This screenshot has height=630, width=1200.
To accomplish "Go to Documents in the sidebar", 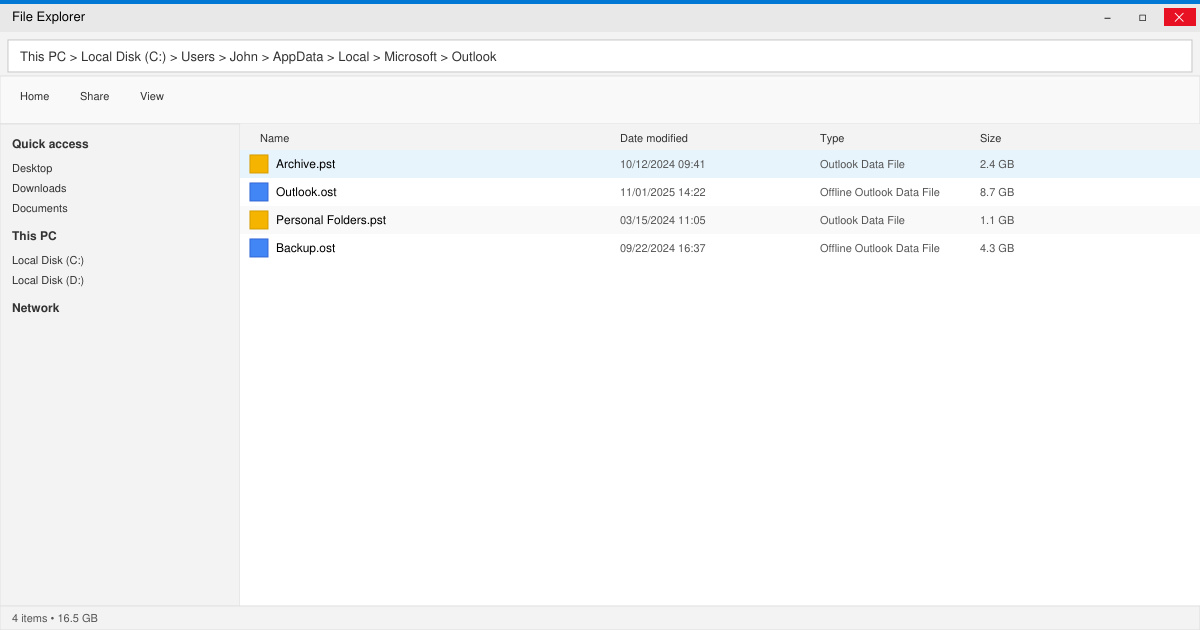I will [x=40, y=208].
